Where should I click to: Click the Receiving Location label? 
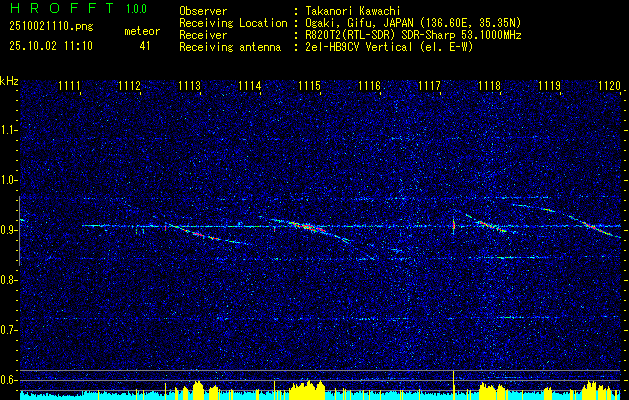233,23
